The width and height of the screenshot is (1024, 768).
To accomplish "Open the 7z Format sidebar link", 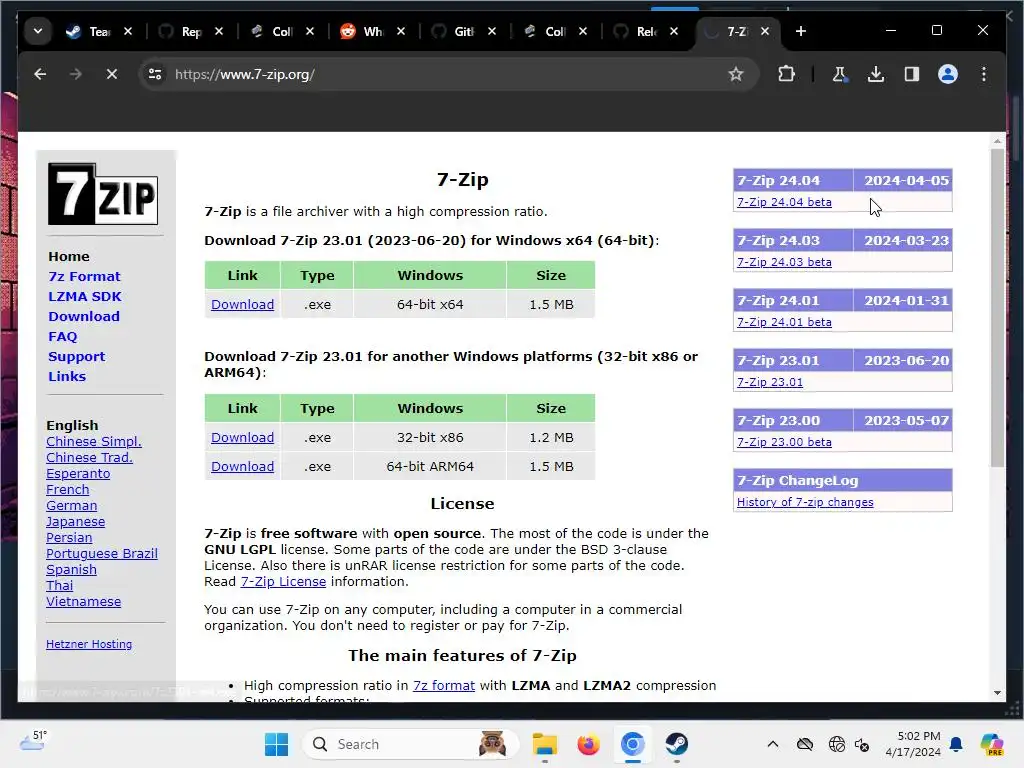I will click(x=84, y=276).
